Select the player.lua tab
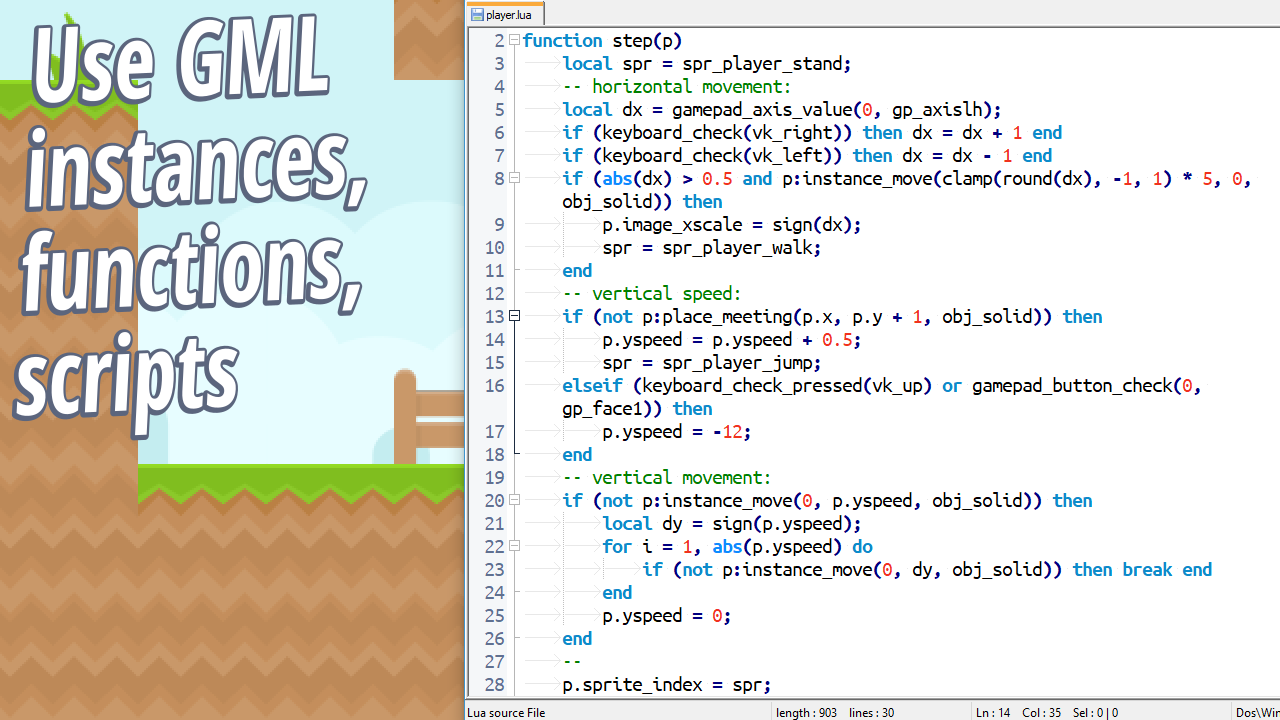Viewport: 1280px width, 720px height. [505, 14]
